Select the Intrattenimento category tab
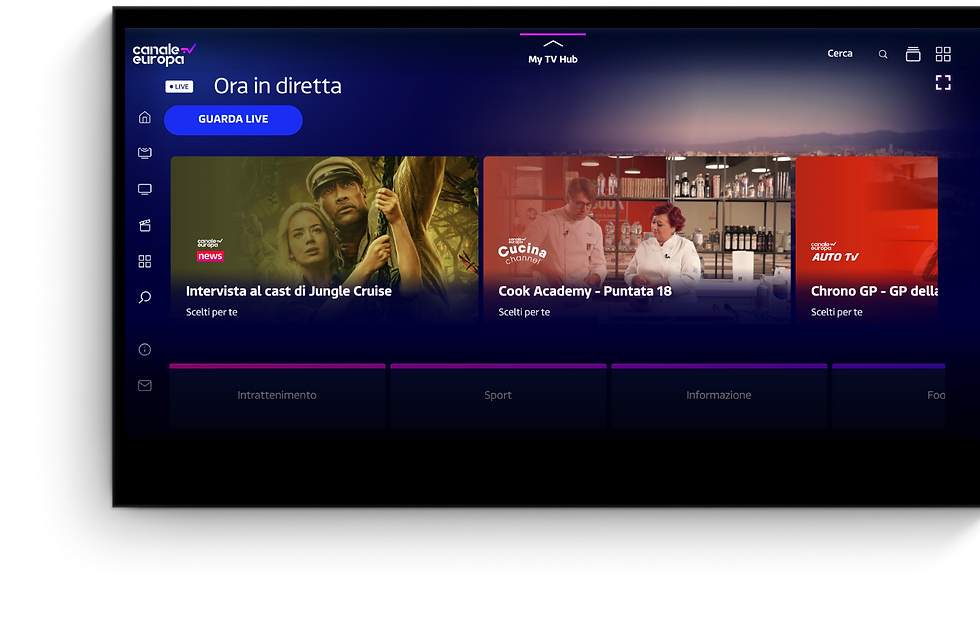Image resolution: width=980 pixels, height=638 pixels. click(x=277, y=396)
